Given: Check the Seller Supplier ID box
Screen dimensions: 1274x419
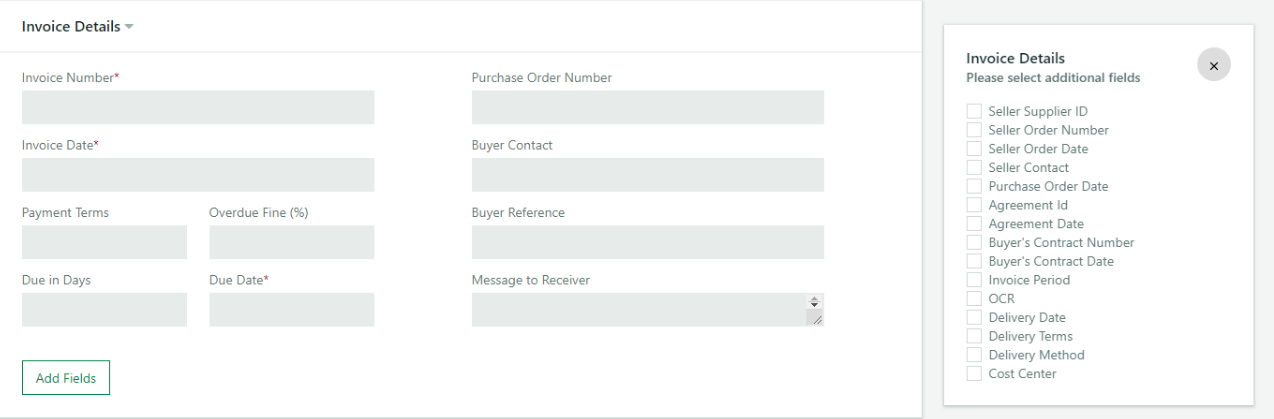Looking at the screenshot, I should 974,111.
